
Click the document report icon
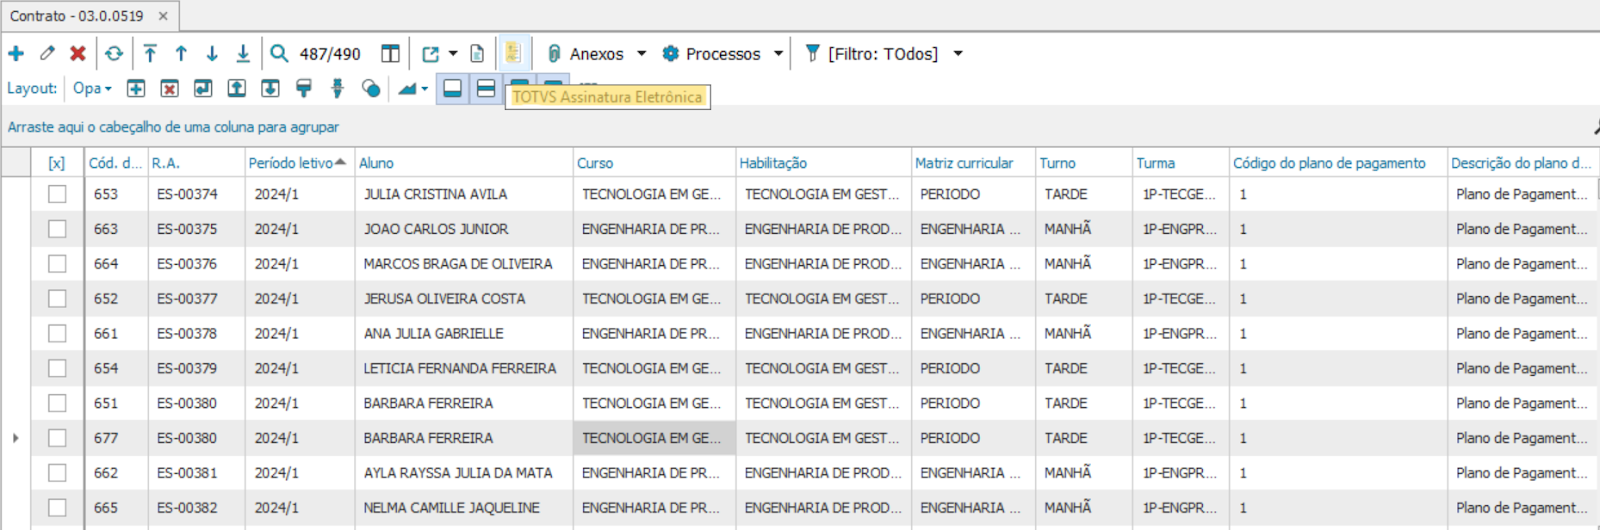(x=478, y=54)
